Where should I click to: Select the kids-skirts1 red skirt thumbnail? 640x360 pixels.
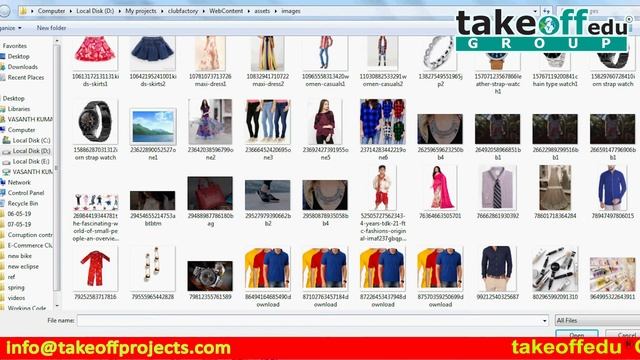tap(96, 53)
